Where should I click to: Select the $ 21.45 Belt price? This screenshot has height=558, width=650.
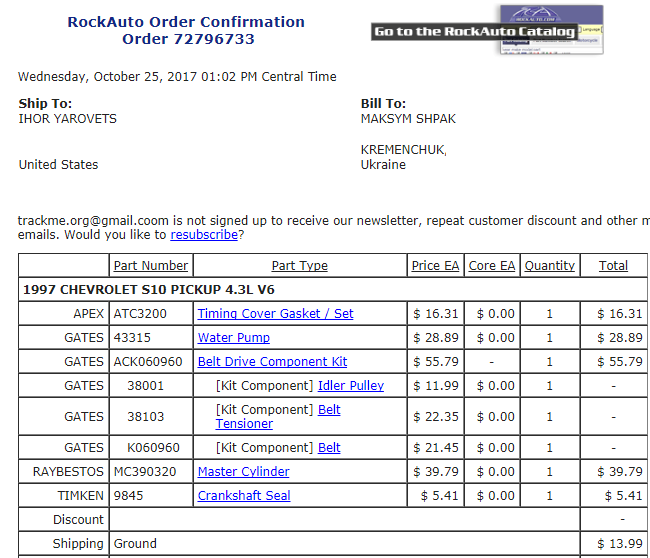436,448
